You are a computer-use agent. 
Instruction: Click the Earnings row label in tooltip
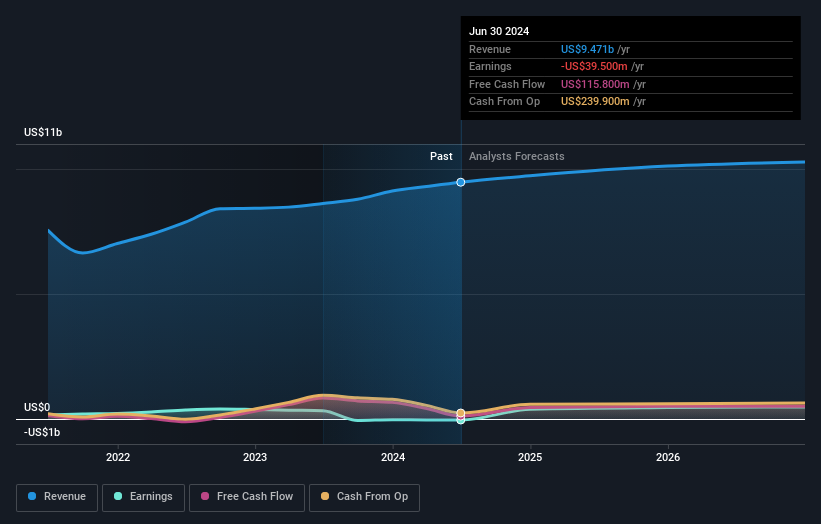490,66
